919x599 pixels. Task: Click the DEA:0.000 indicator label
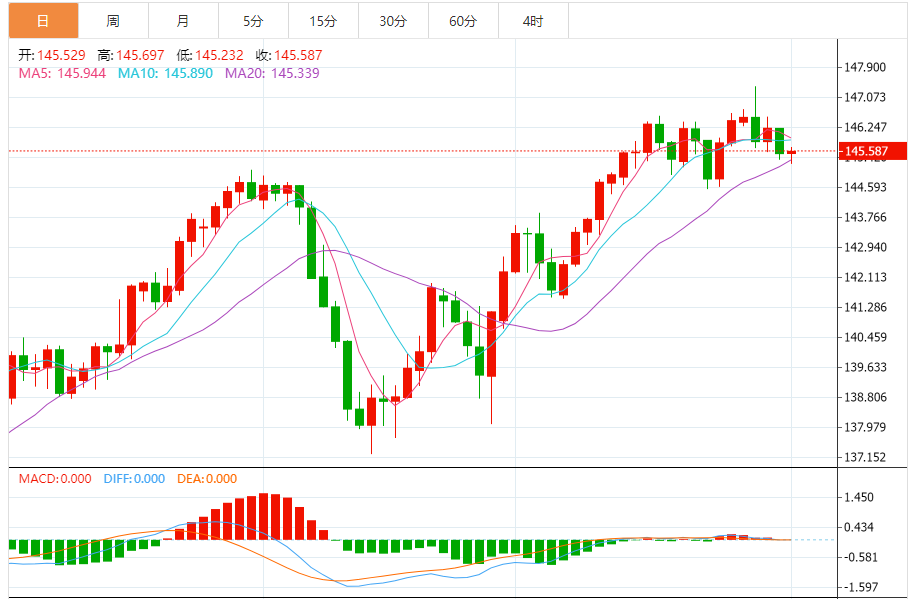point(207,479)
